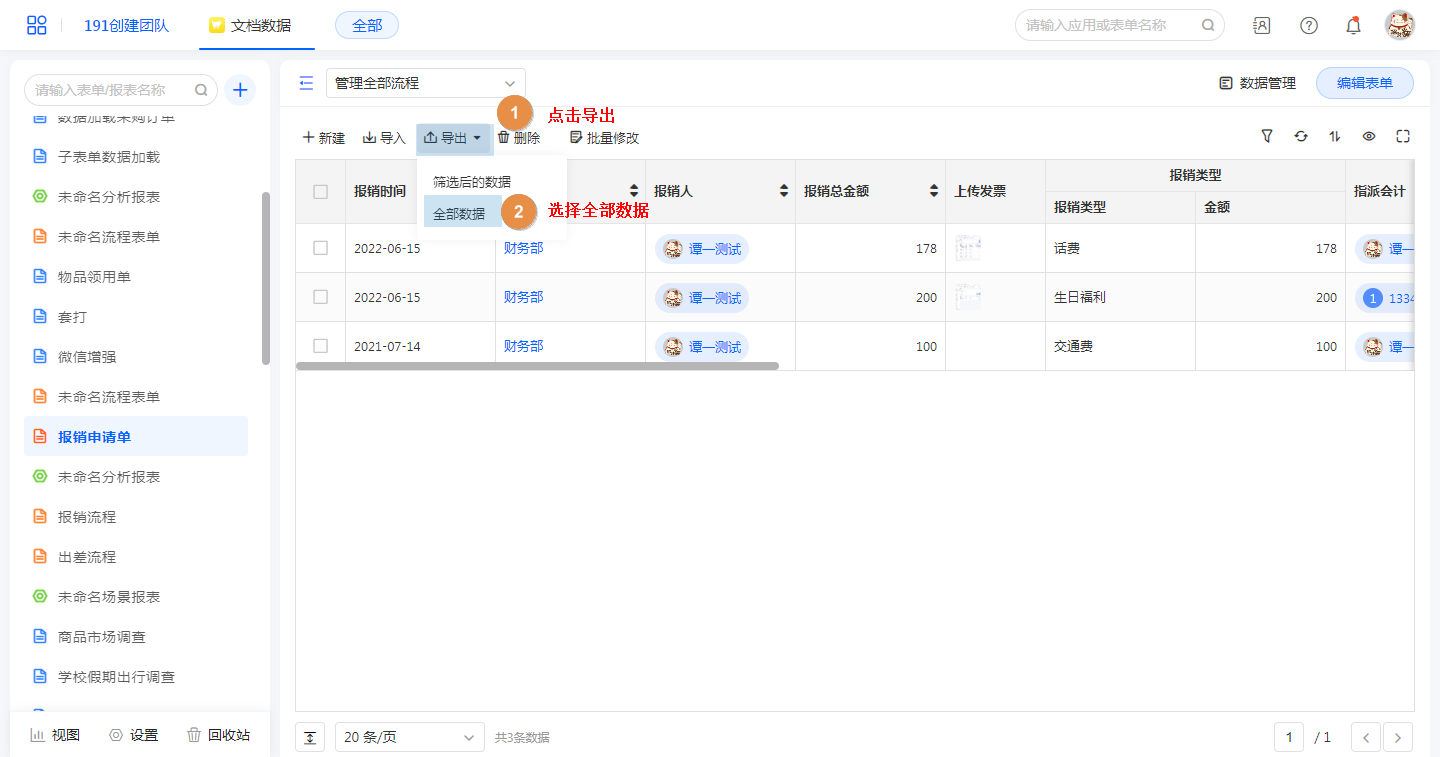This screenshot has height=757, width=1440.
Task: Open the 管理全部流程 dropdown
Action: (x=425, y=83)
